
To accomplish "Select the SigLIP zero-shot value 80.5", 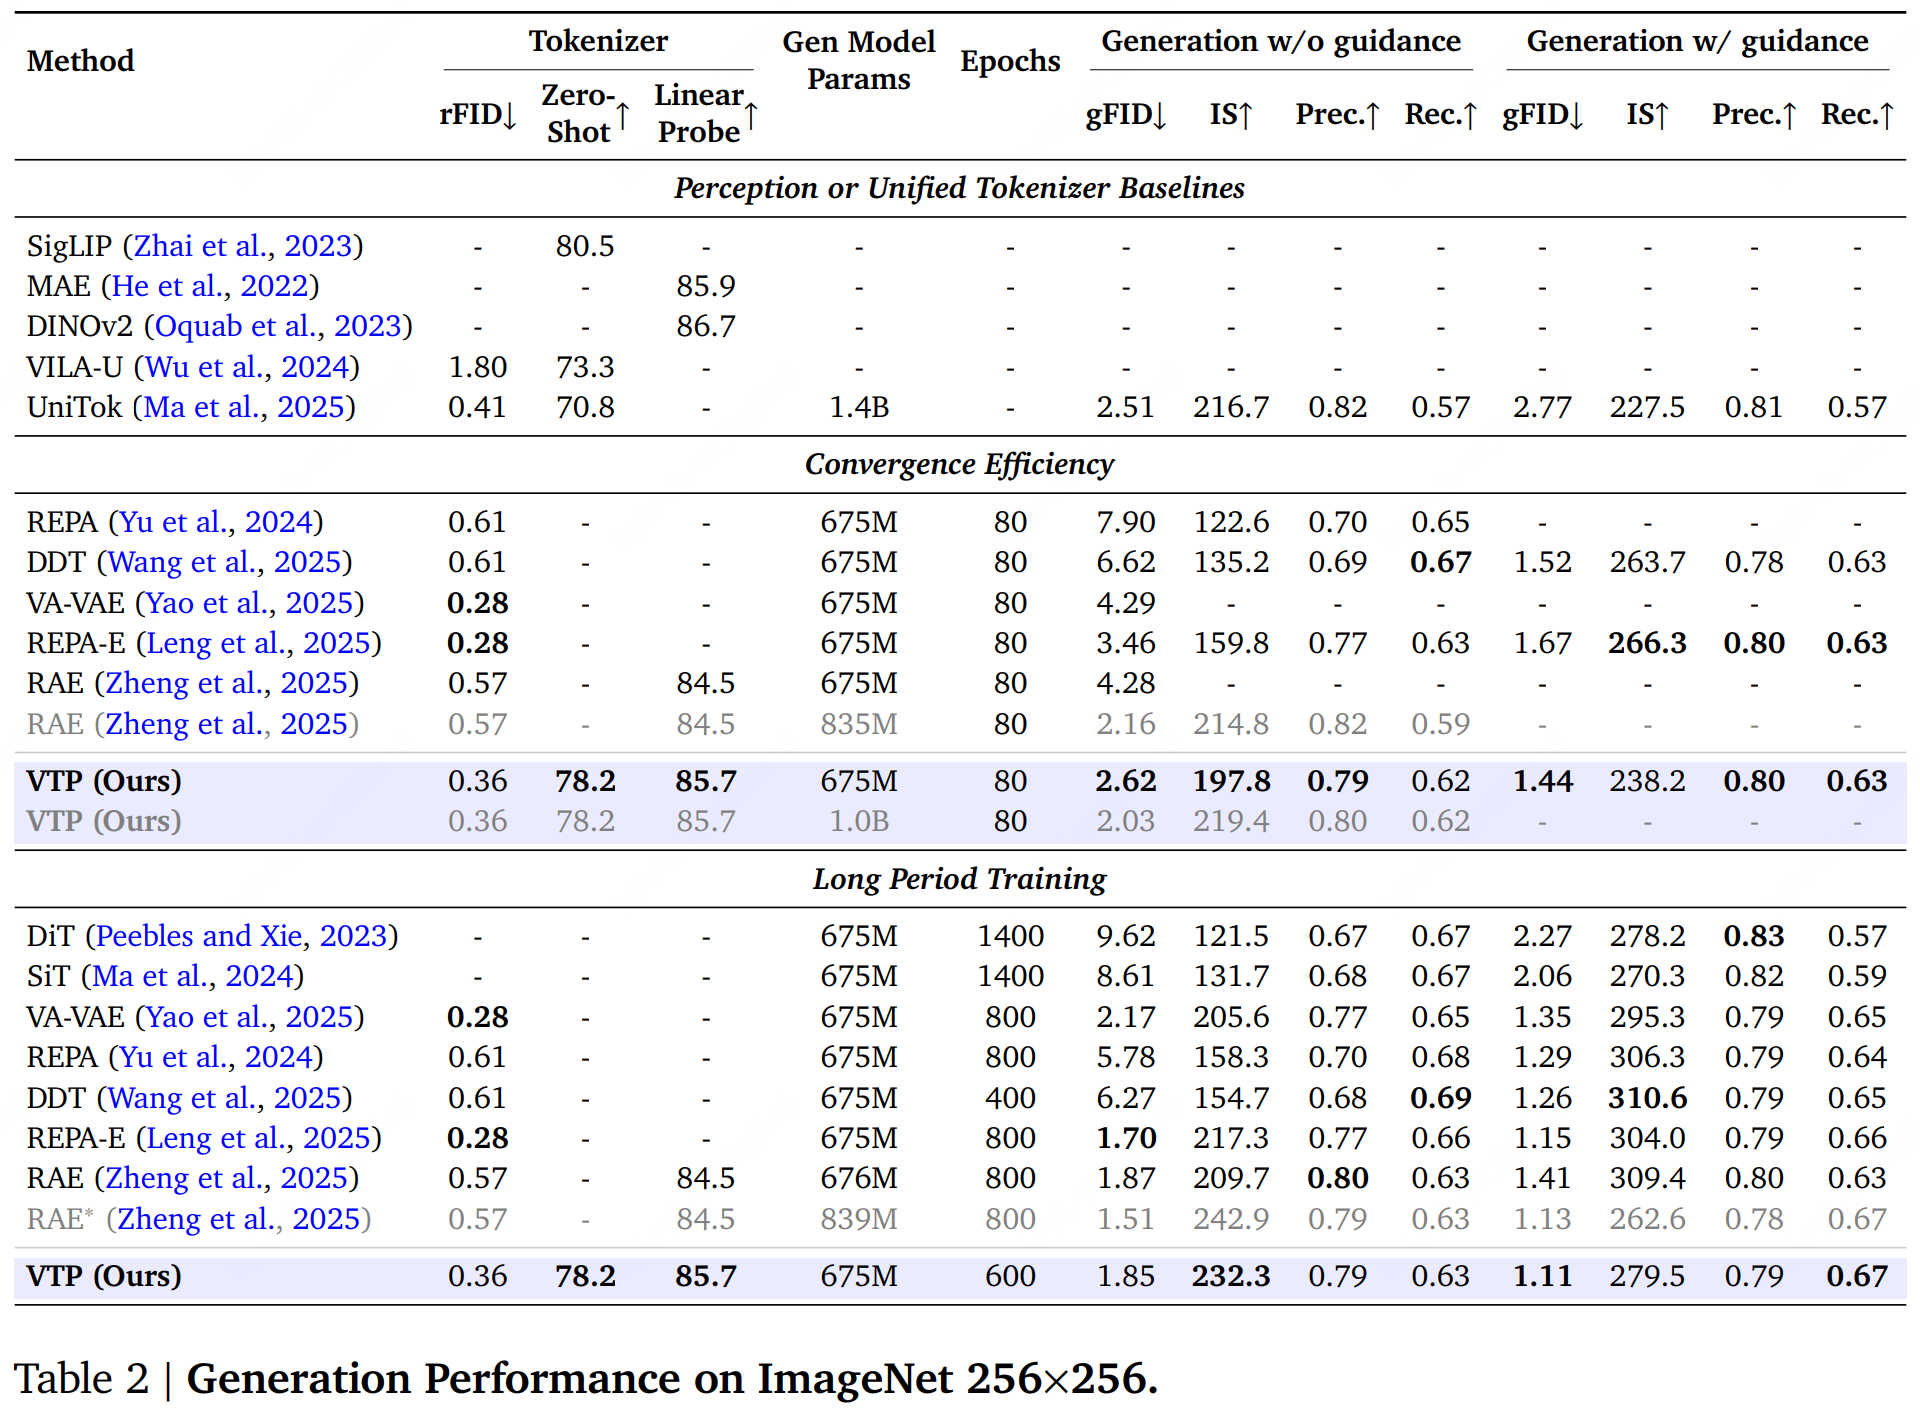I will tap(585, 246).
